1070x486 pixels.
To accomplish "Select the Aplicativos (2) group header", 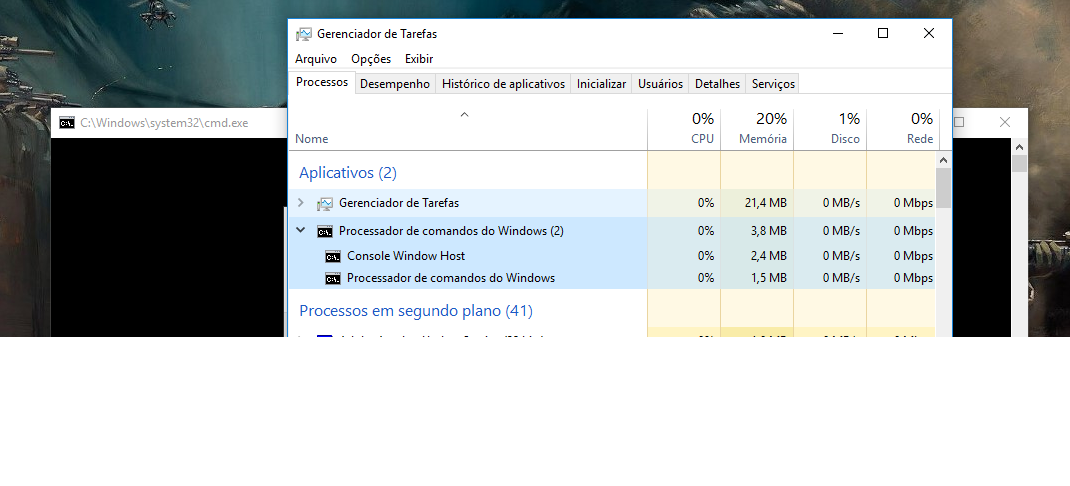I will click(x=348, y=173).
